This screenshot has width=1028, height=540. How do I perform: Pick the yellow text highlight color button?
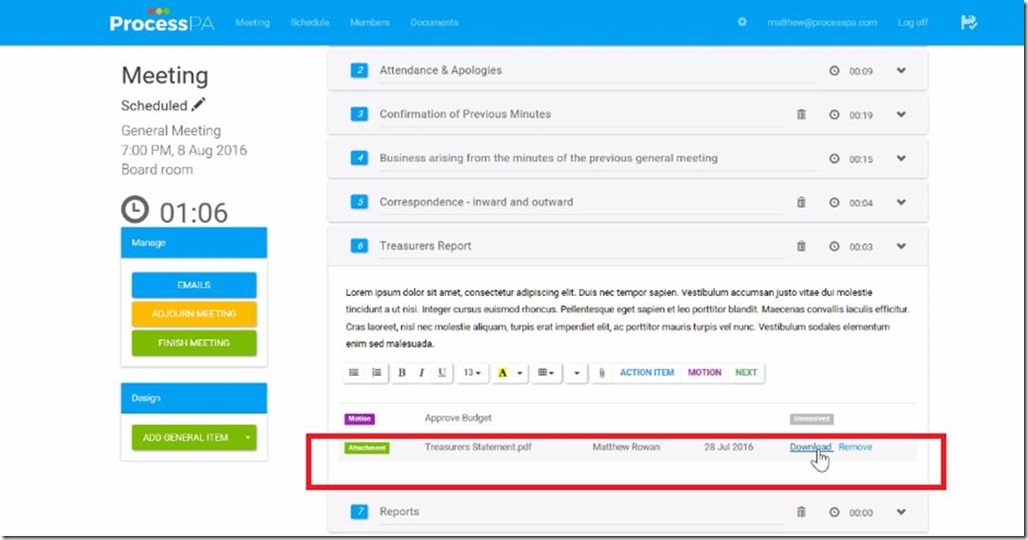pyautogui.click(x=503, y=373)
